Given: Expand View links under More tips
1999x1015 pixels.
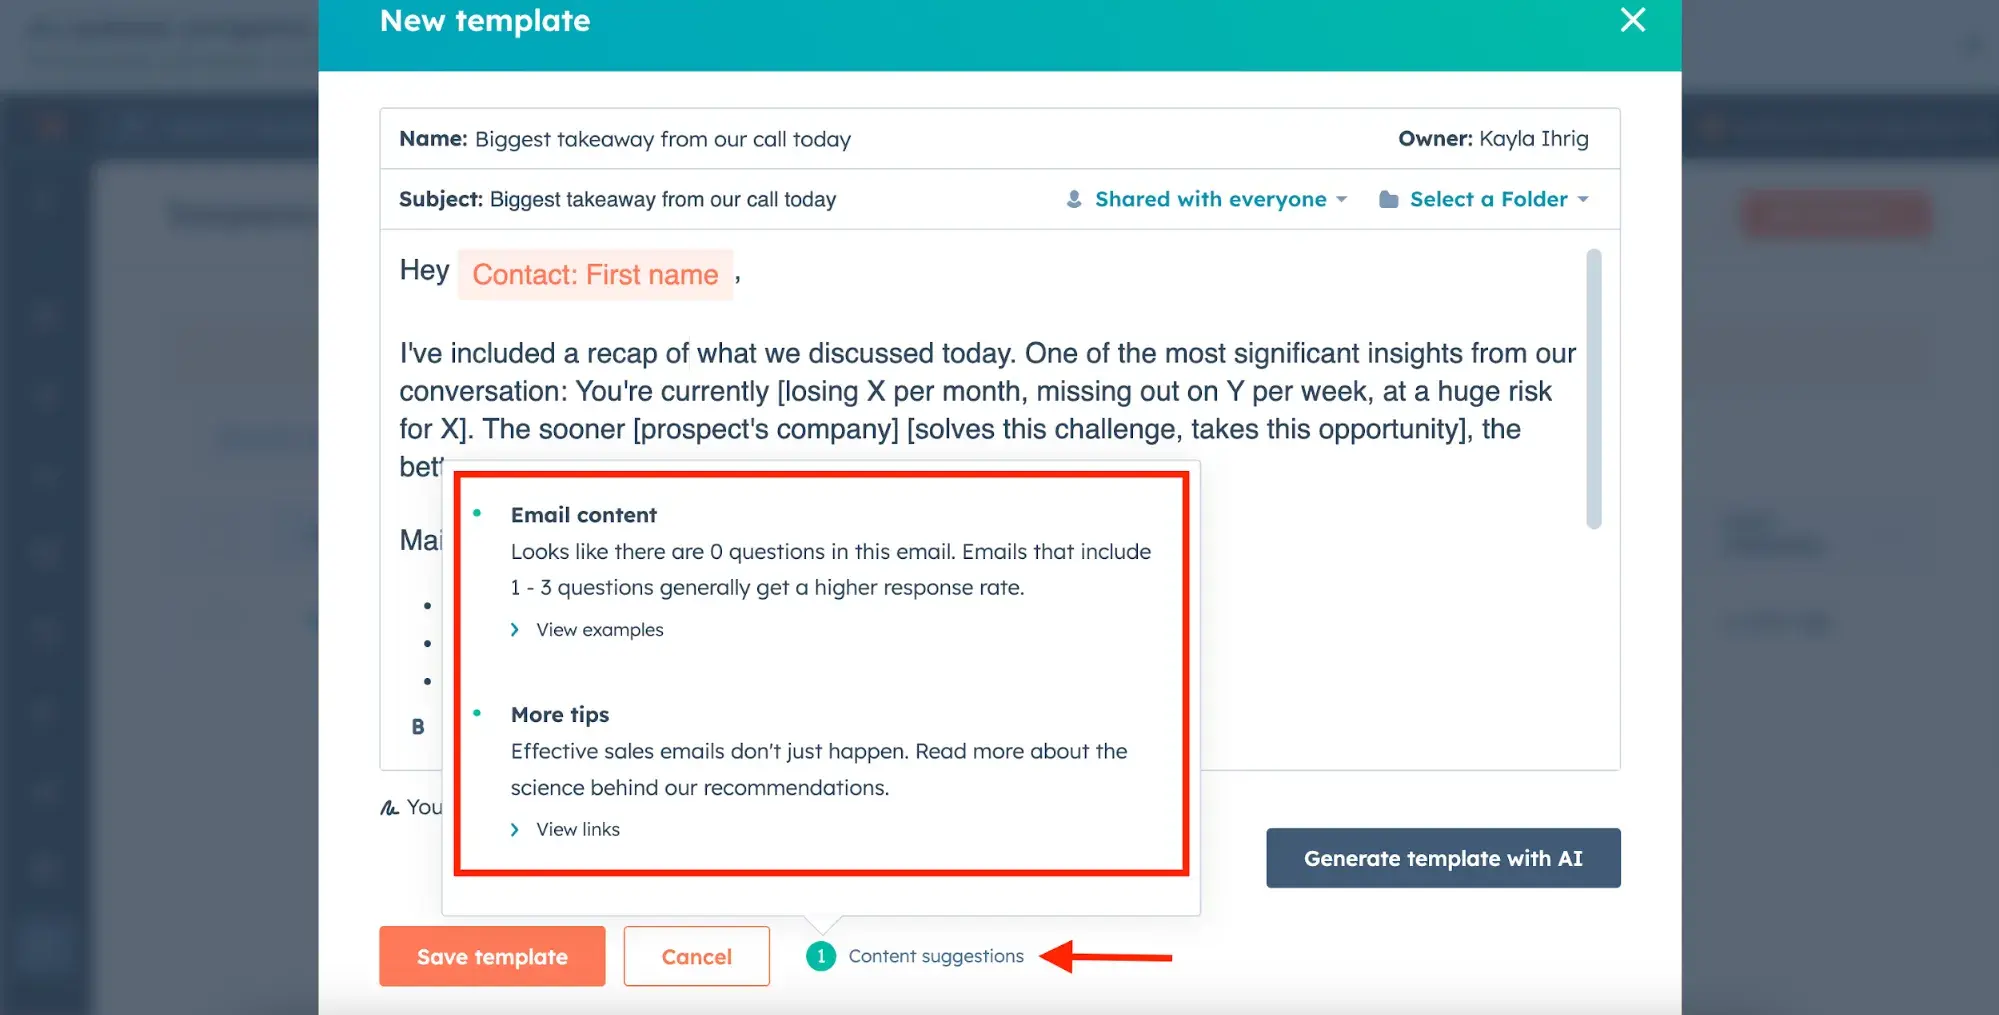Looking at the screenshot, I should pos(578,830).
